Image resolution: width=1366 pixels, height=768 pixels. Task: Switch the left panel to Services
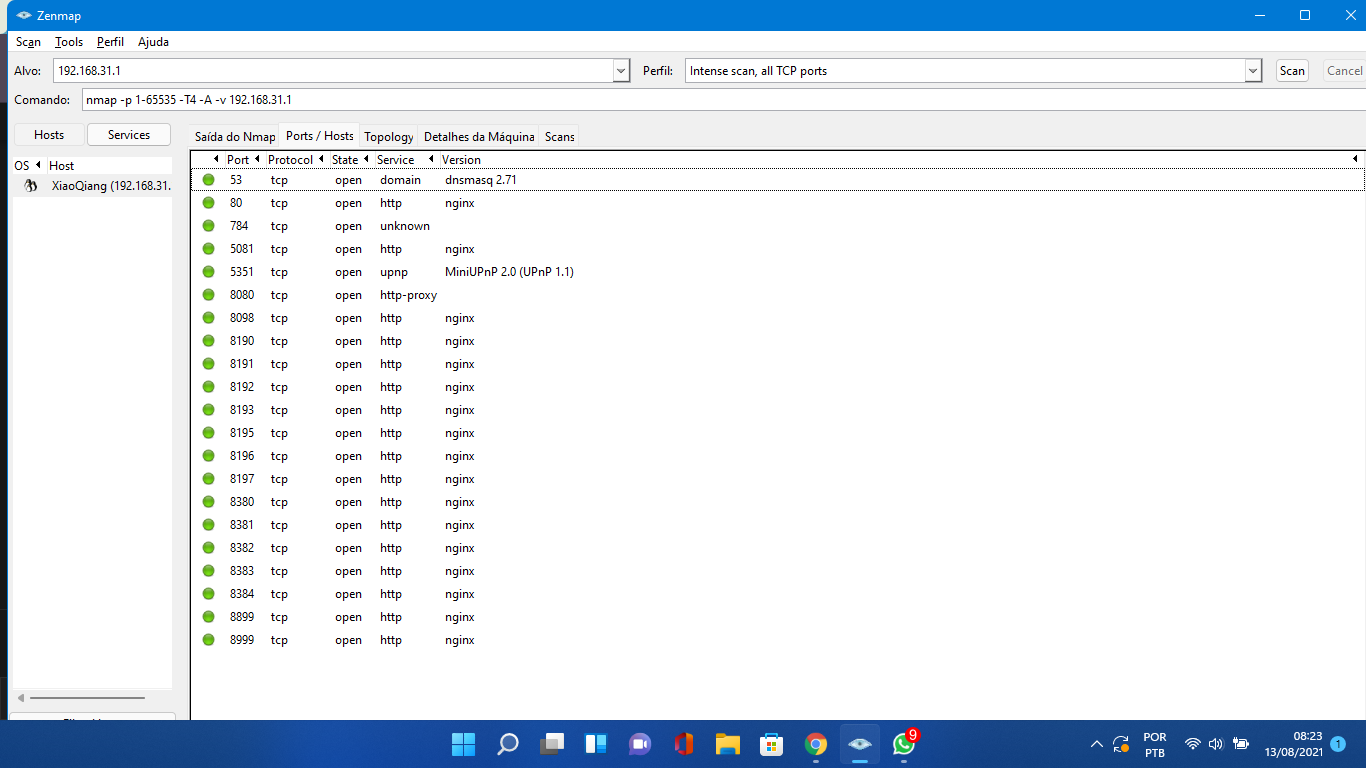click(129, 135)
